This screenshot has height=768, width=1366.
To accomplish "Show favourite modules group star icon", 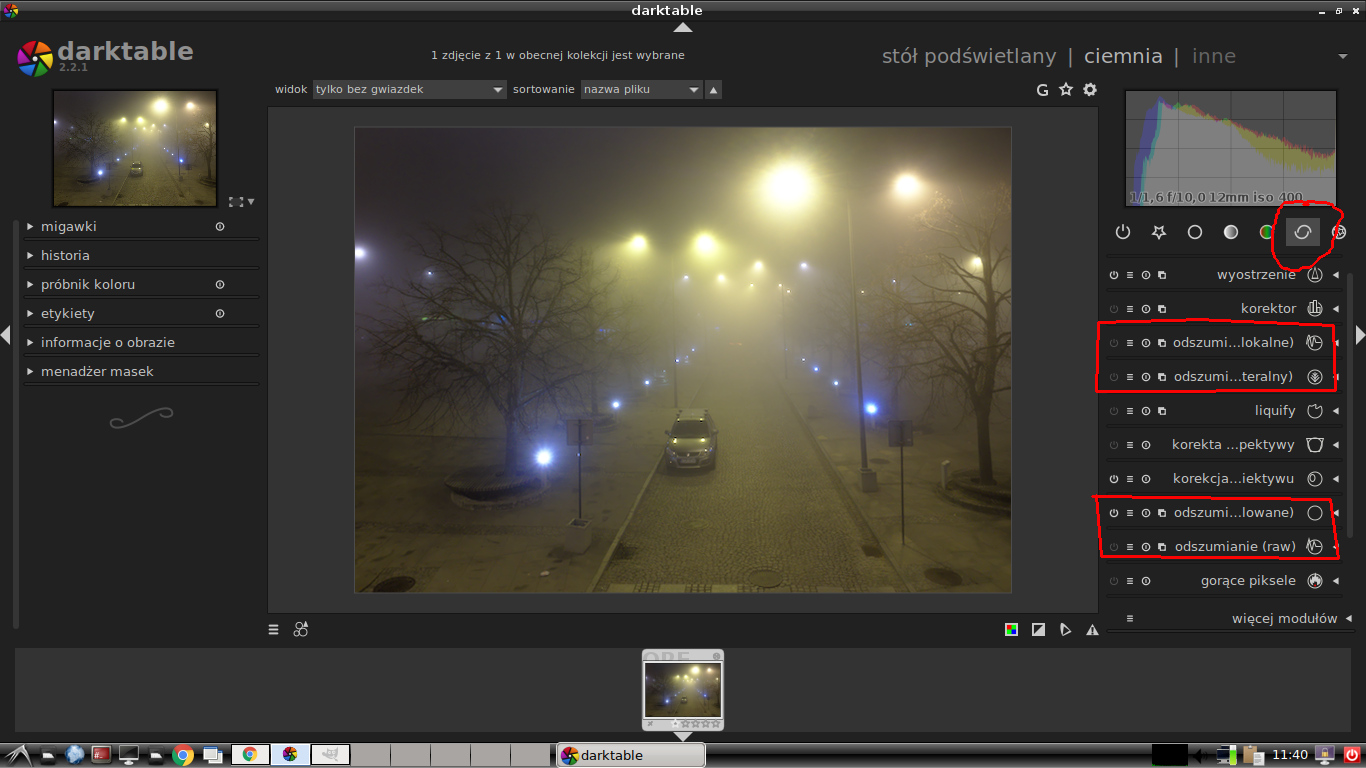I will click(x=1159, y=232).
